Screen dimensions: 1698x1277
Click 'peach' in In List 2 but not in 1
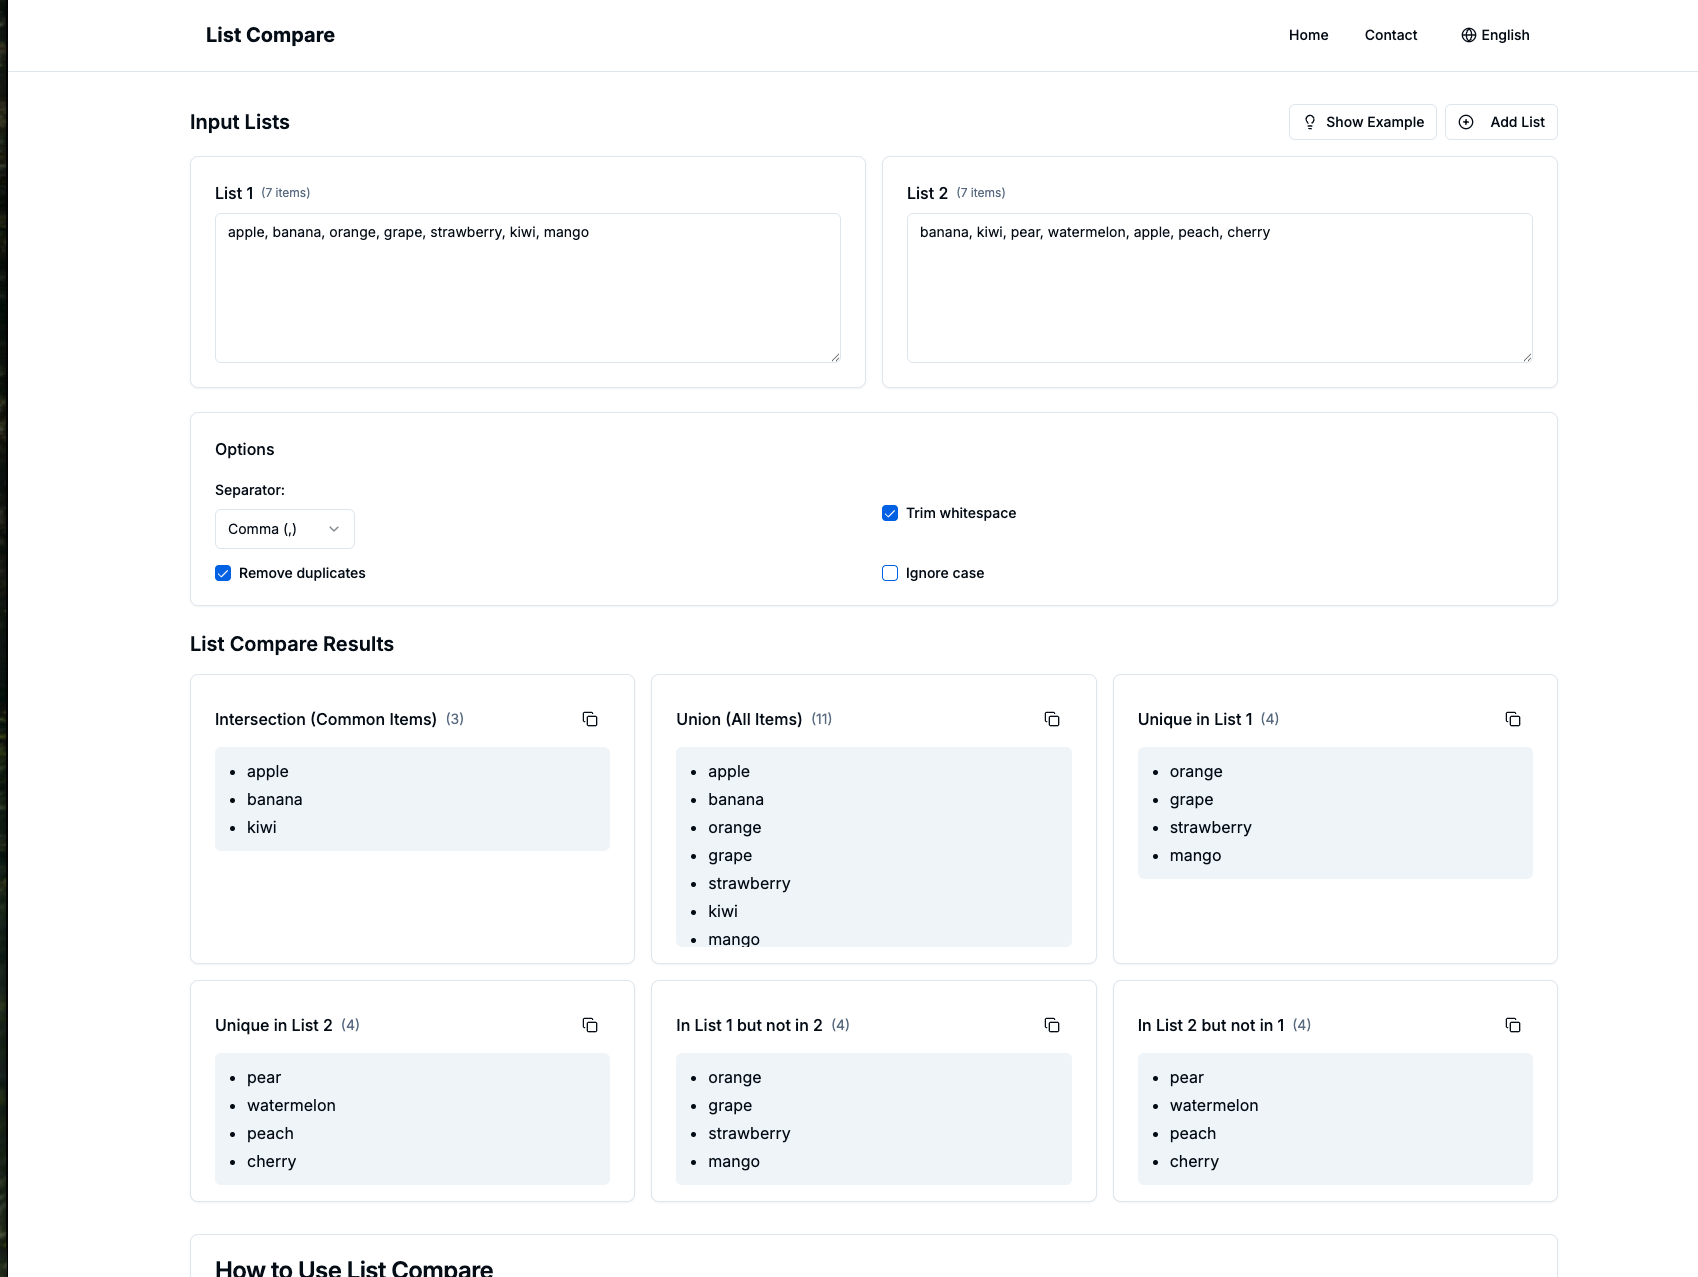pos(1193,1133)
